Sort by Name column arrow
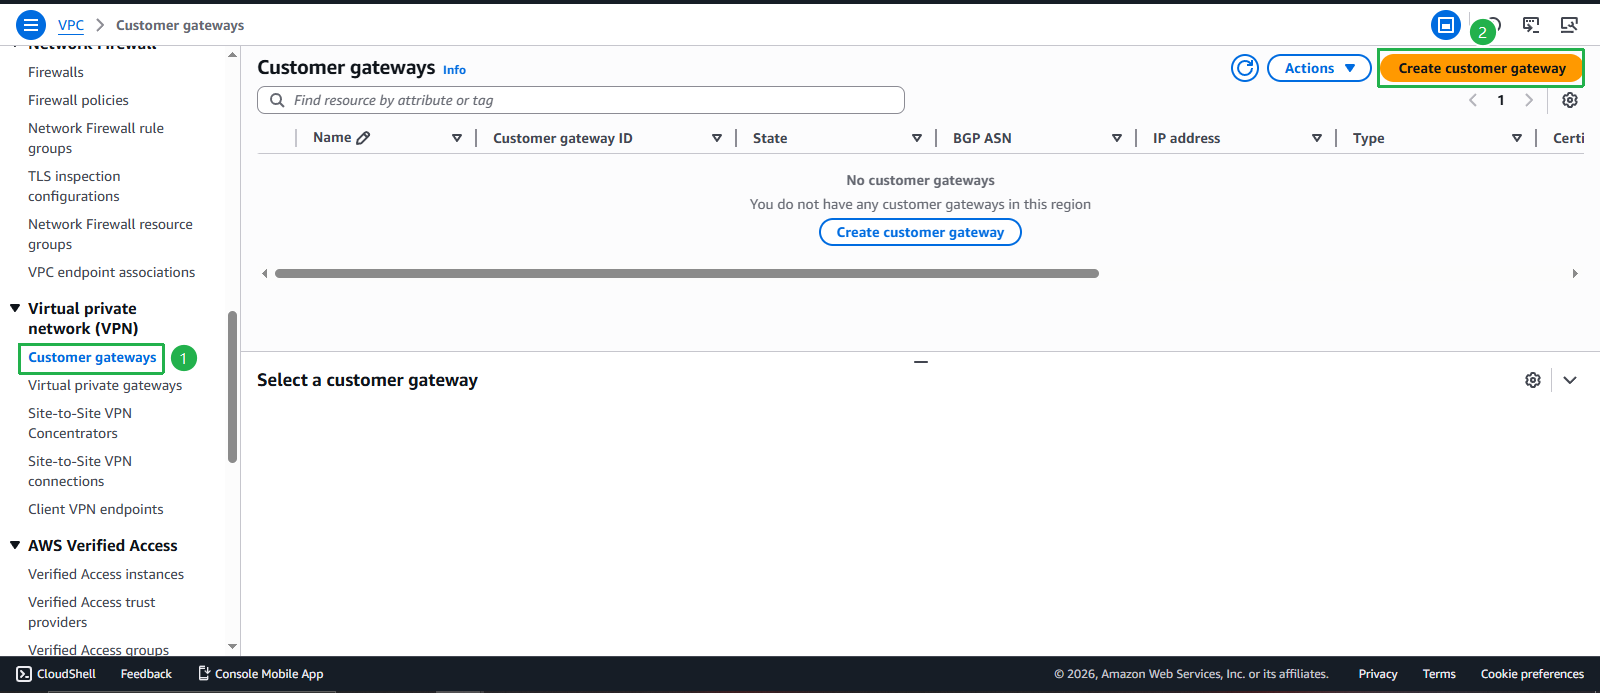 click(x=457, y=138)
